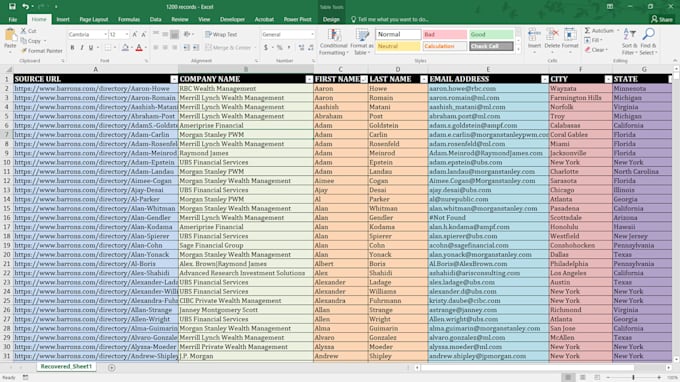Open the CITY filter dropdown
Viewport: 680px width, 382px height.
[x=608, y=79]
